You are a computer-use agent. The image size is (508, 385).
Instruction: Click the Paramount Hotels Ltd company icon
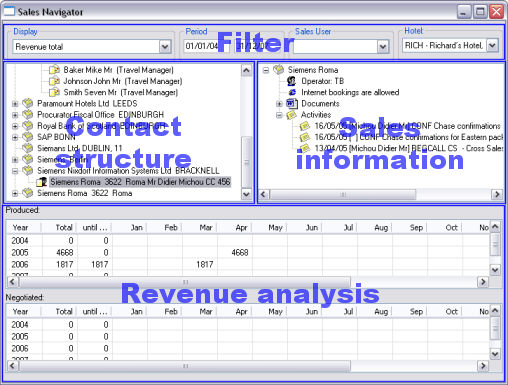[28, 104]
